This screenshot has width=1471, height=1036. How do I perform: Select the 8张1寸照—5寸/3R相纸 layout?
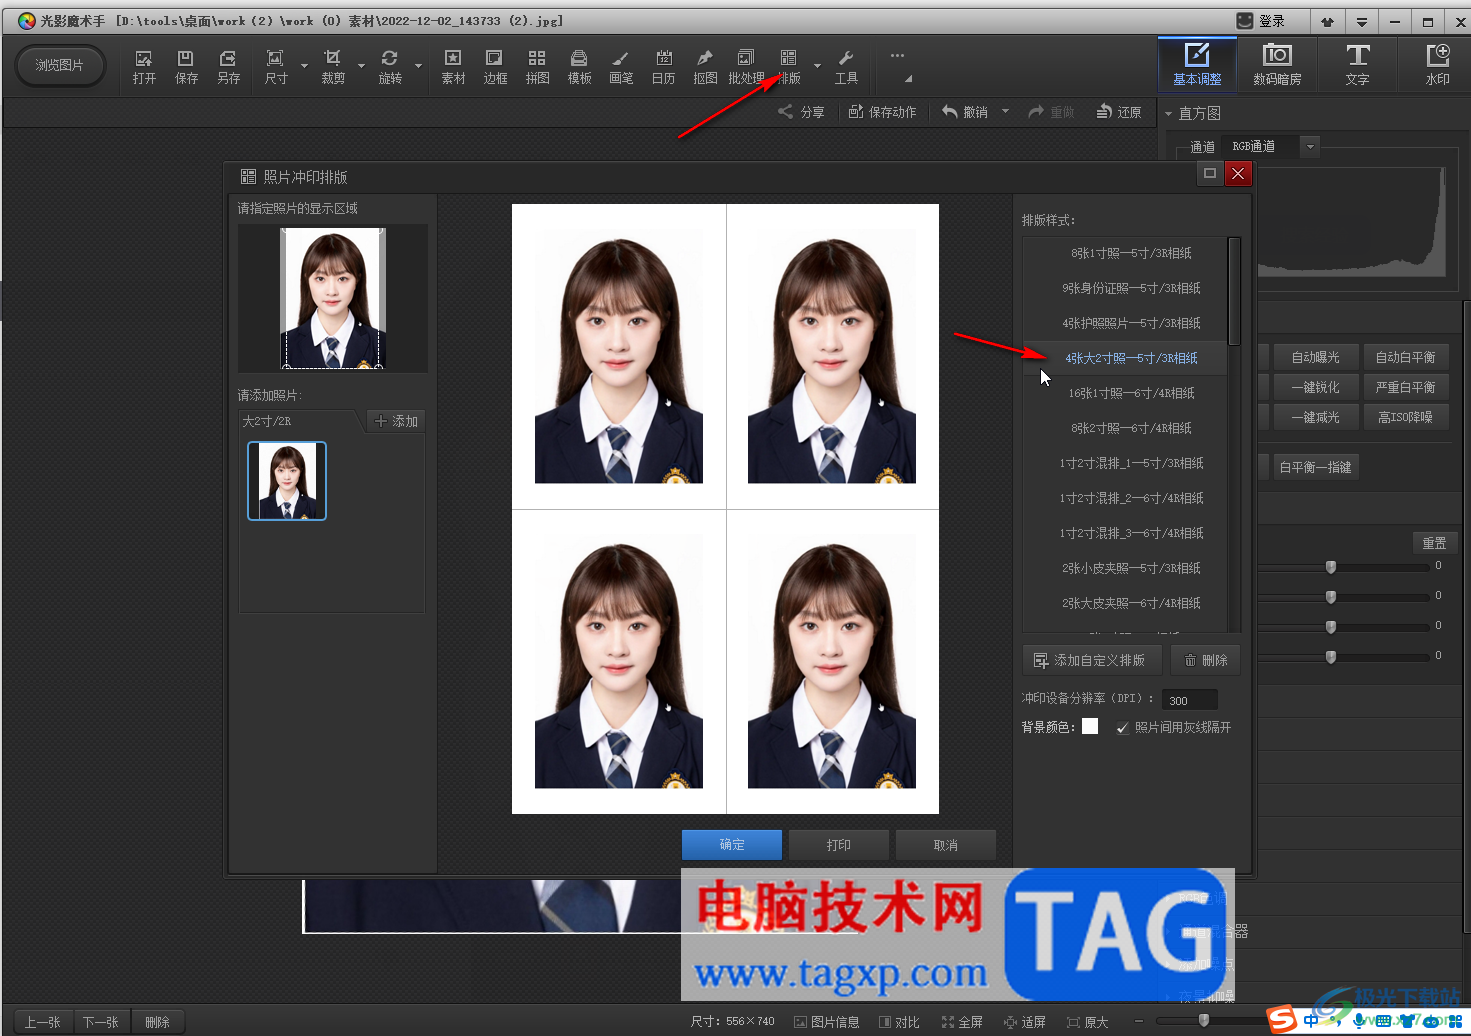click(x=1130, y=253)
